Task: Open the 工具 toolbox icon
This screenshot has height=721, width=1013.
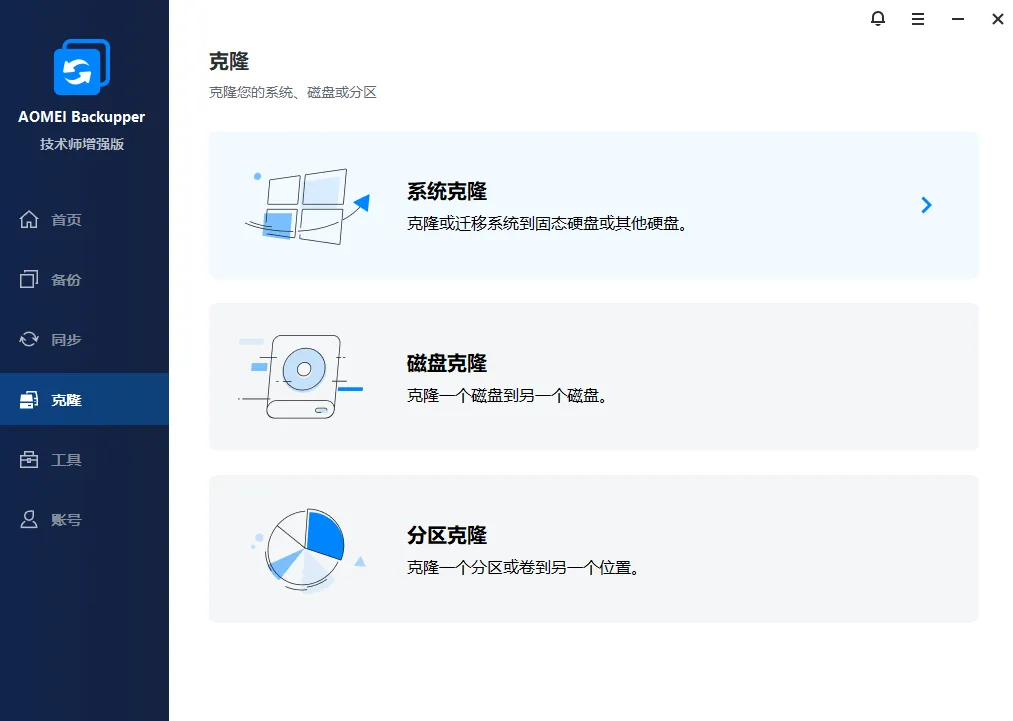Action: 28,459
